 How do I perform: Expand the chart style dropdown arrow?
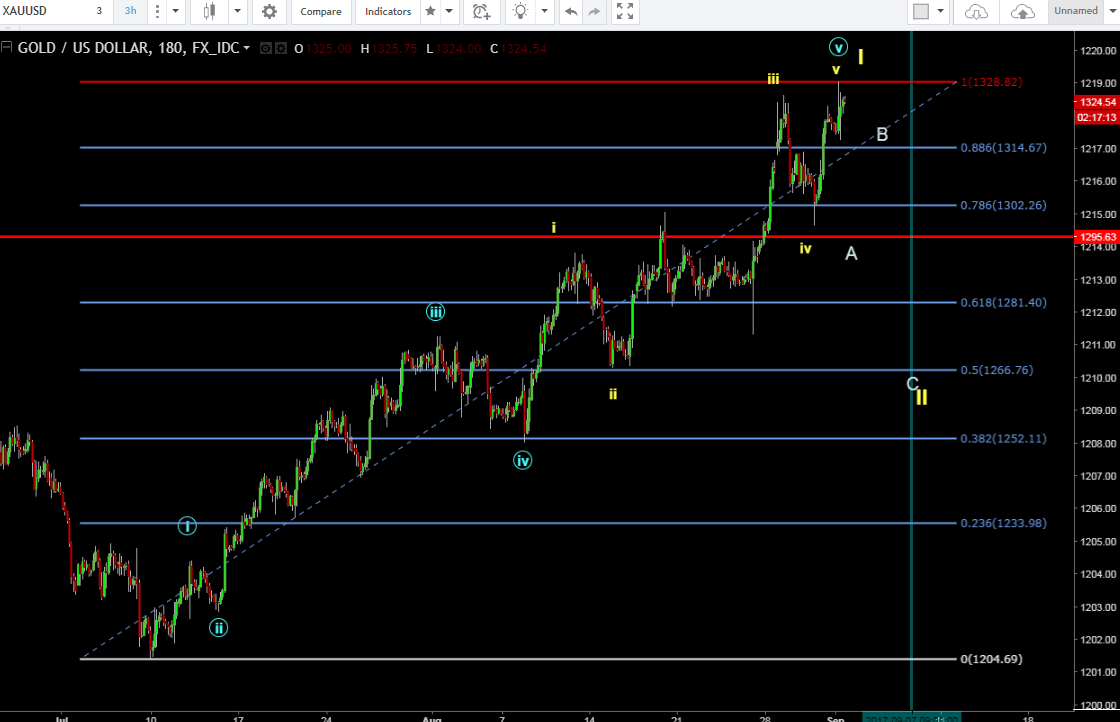pos(236,11)
